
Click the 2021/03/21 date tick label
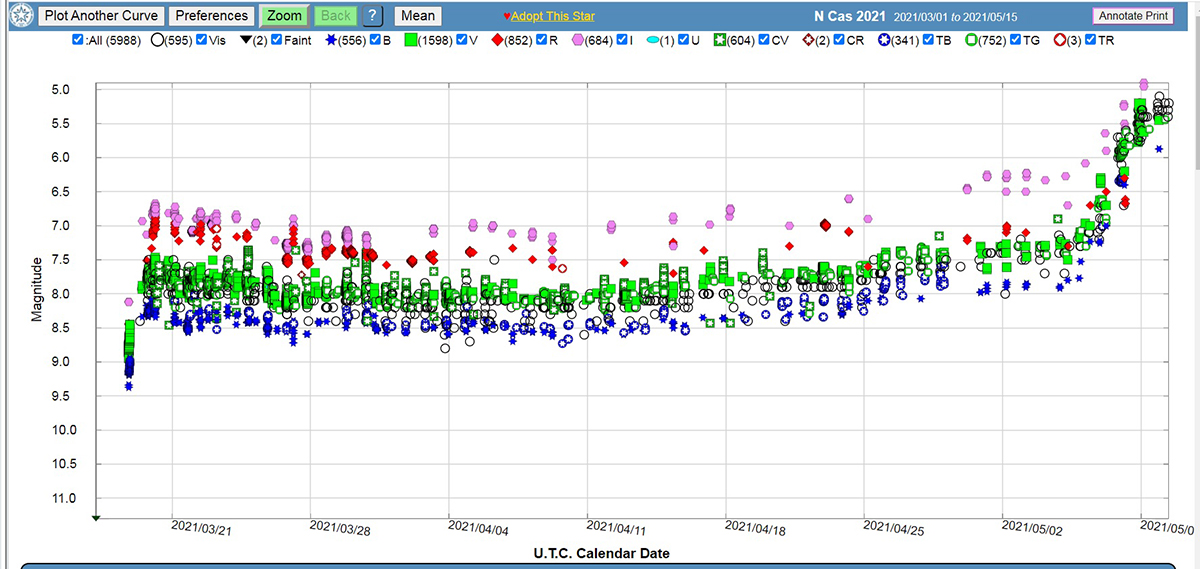(x=202, y=526)
